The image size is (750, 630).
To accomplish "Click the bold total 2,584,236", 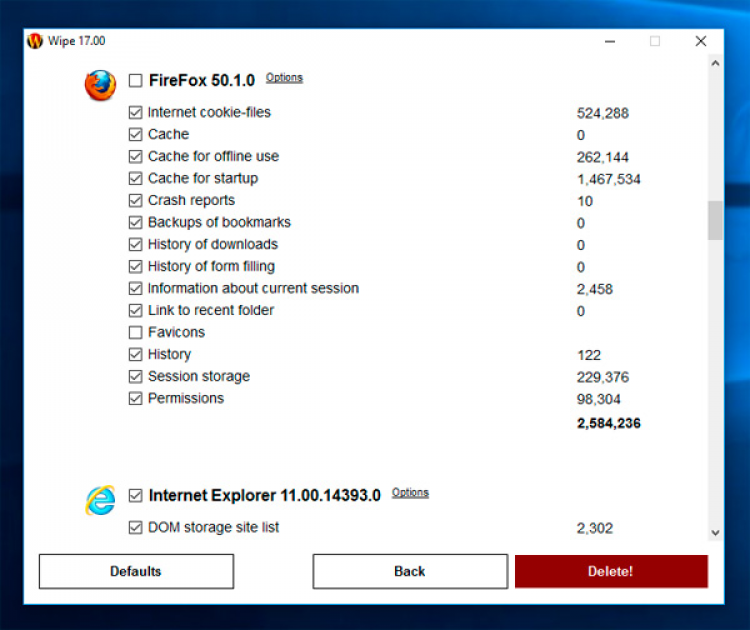I will pyautogui.click(x=608, y=423).
